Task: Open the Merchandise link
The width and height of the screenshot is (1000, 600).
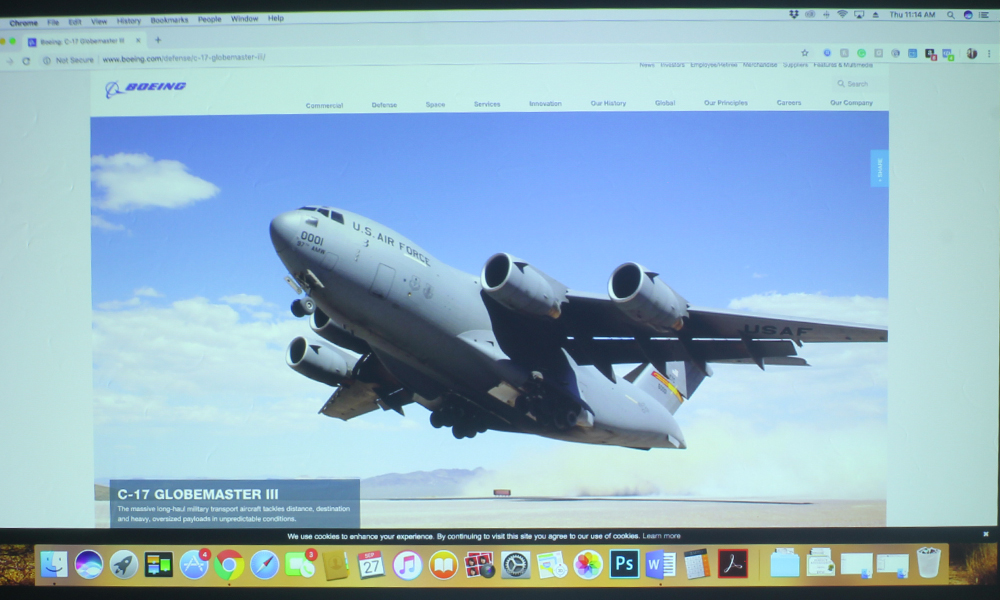Action: point(760,65)
